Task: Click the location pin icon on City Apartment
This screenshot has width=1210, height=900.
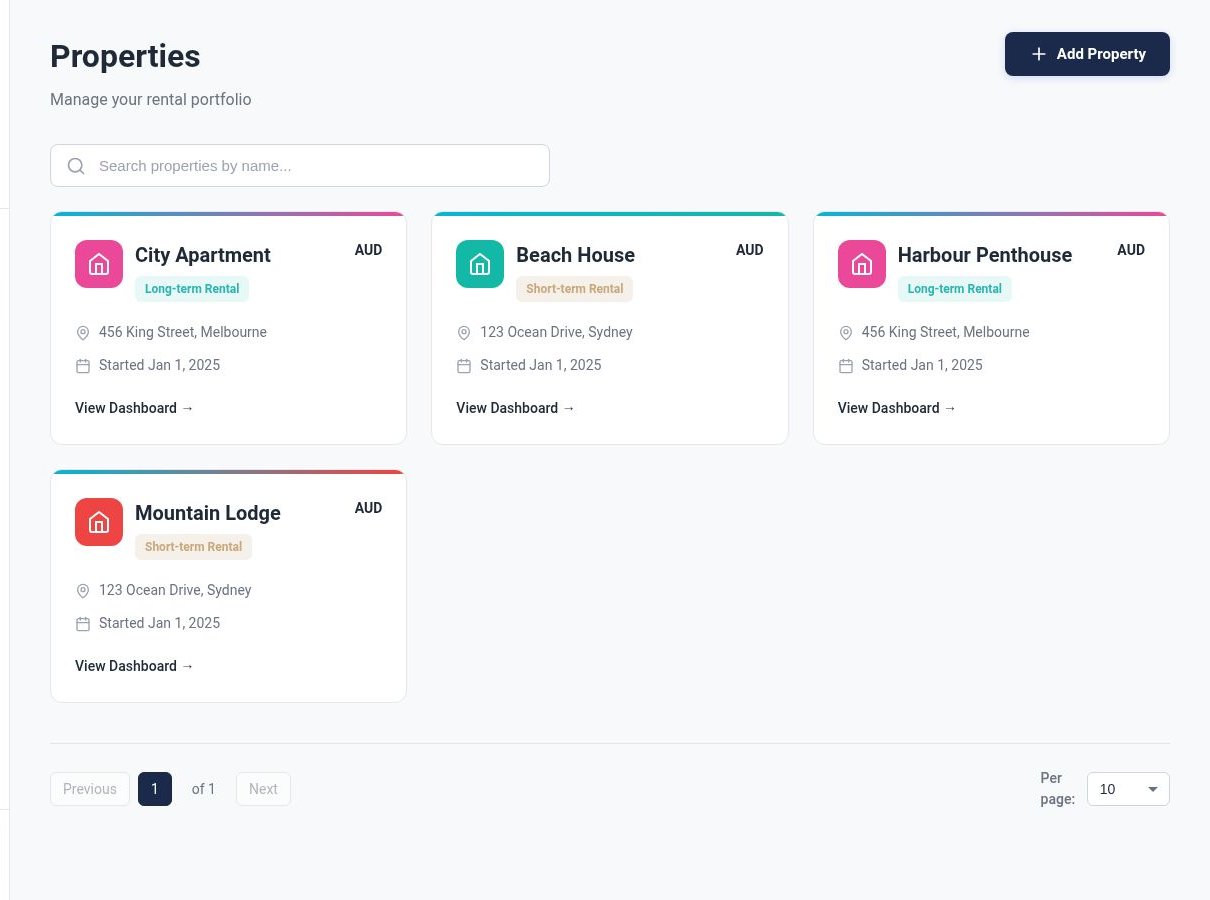Action: (x=83, y=333)
